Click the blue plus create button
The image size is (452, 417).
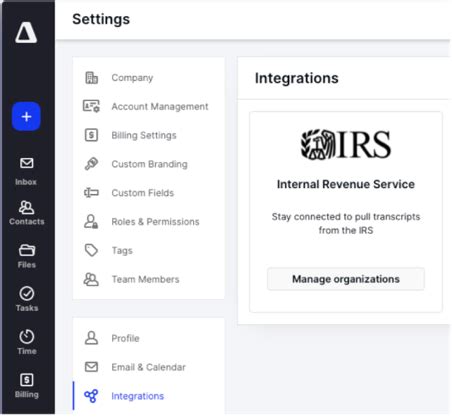(x=26, y=117)
